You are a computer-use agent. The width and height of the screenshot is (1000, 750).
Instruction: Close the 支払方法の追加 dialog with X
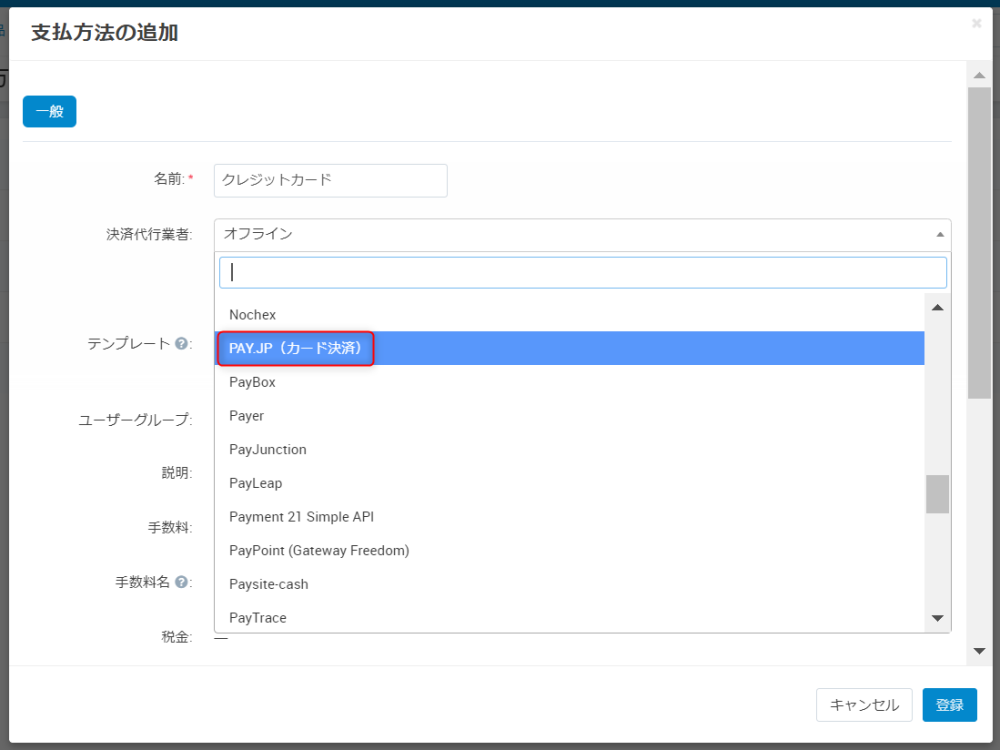[x=976, y=23]
